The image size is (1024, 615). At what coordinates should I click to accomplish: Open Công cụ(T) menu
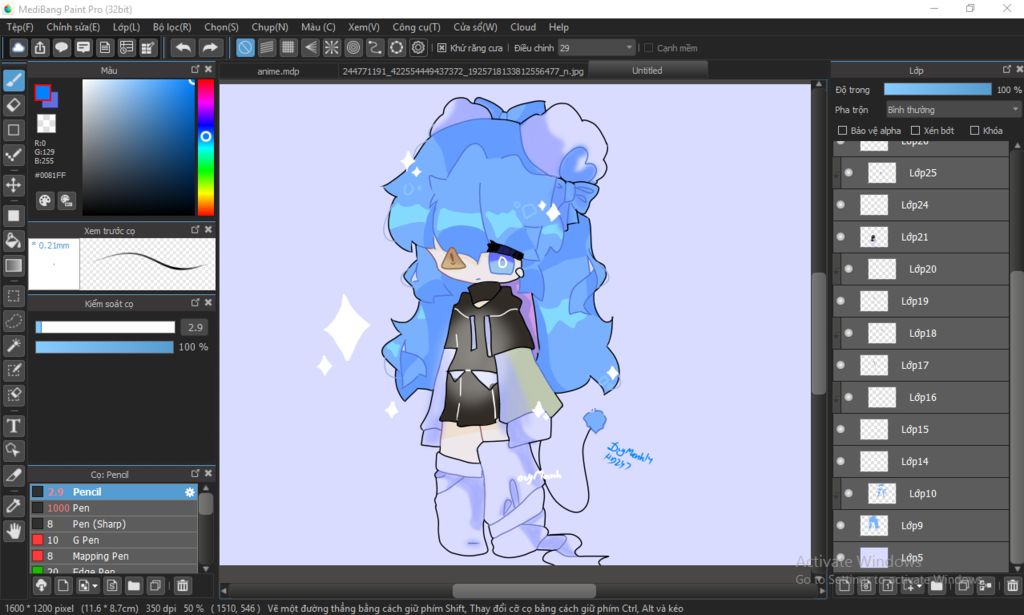416,27
